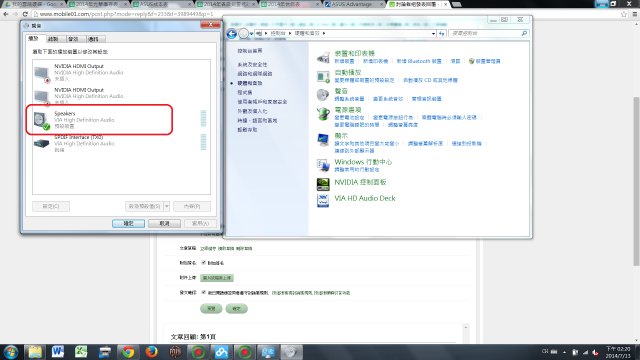640x360 pixels.
Task: Click the green Preview button in reply form
Action: tap(211, 309)
